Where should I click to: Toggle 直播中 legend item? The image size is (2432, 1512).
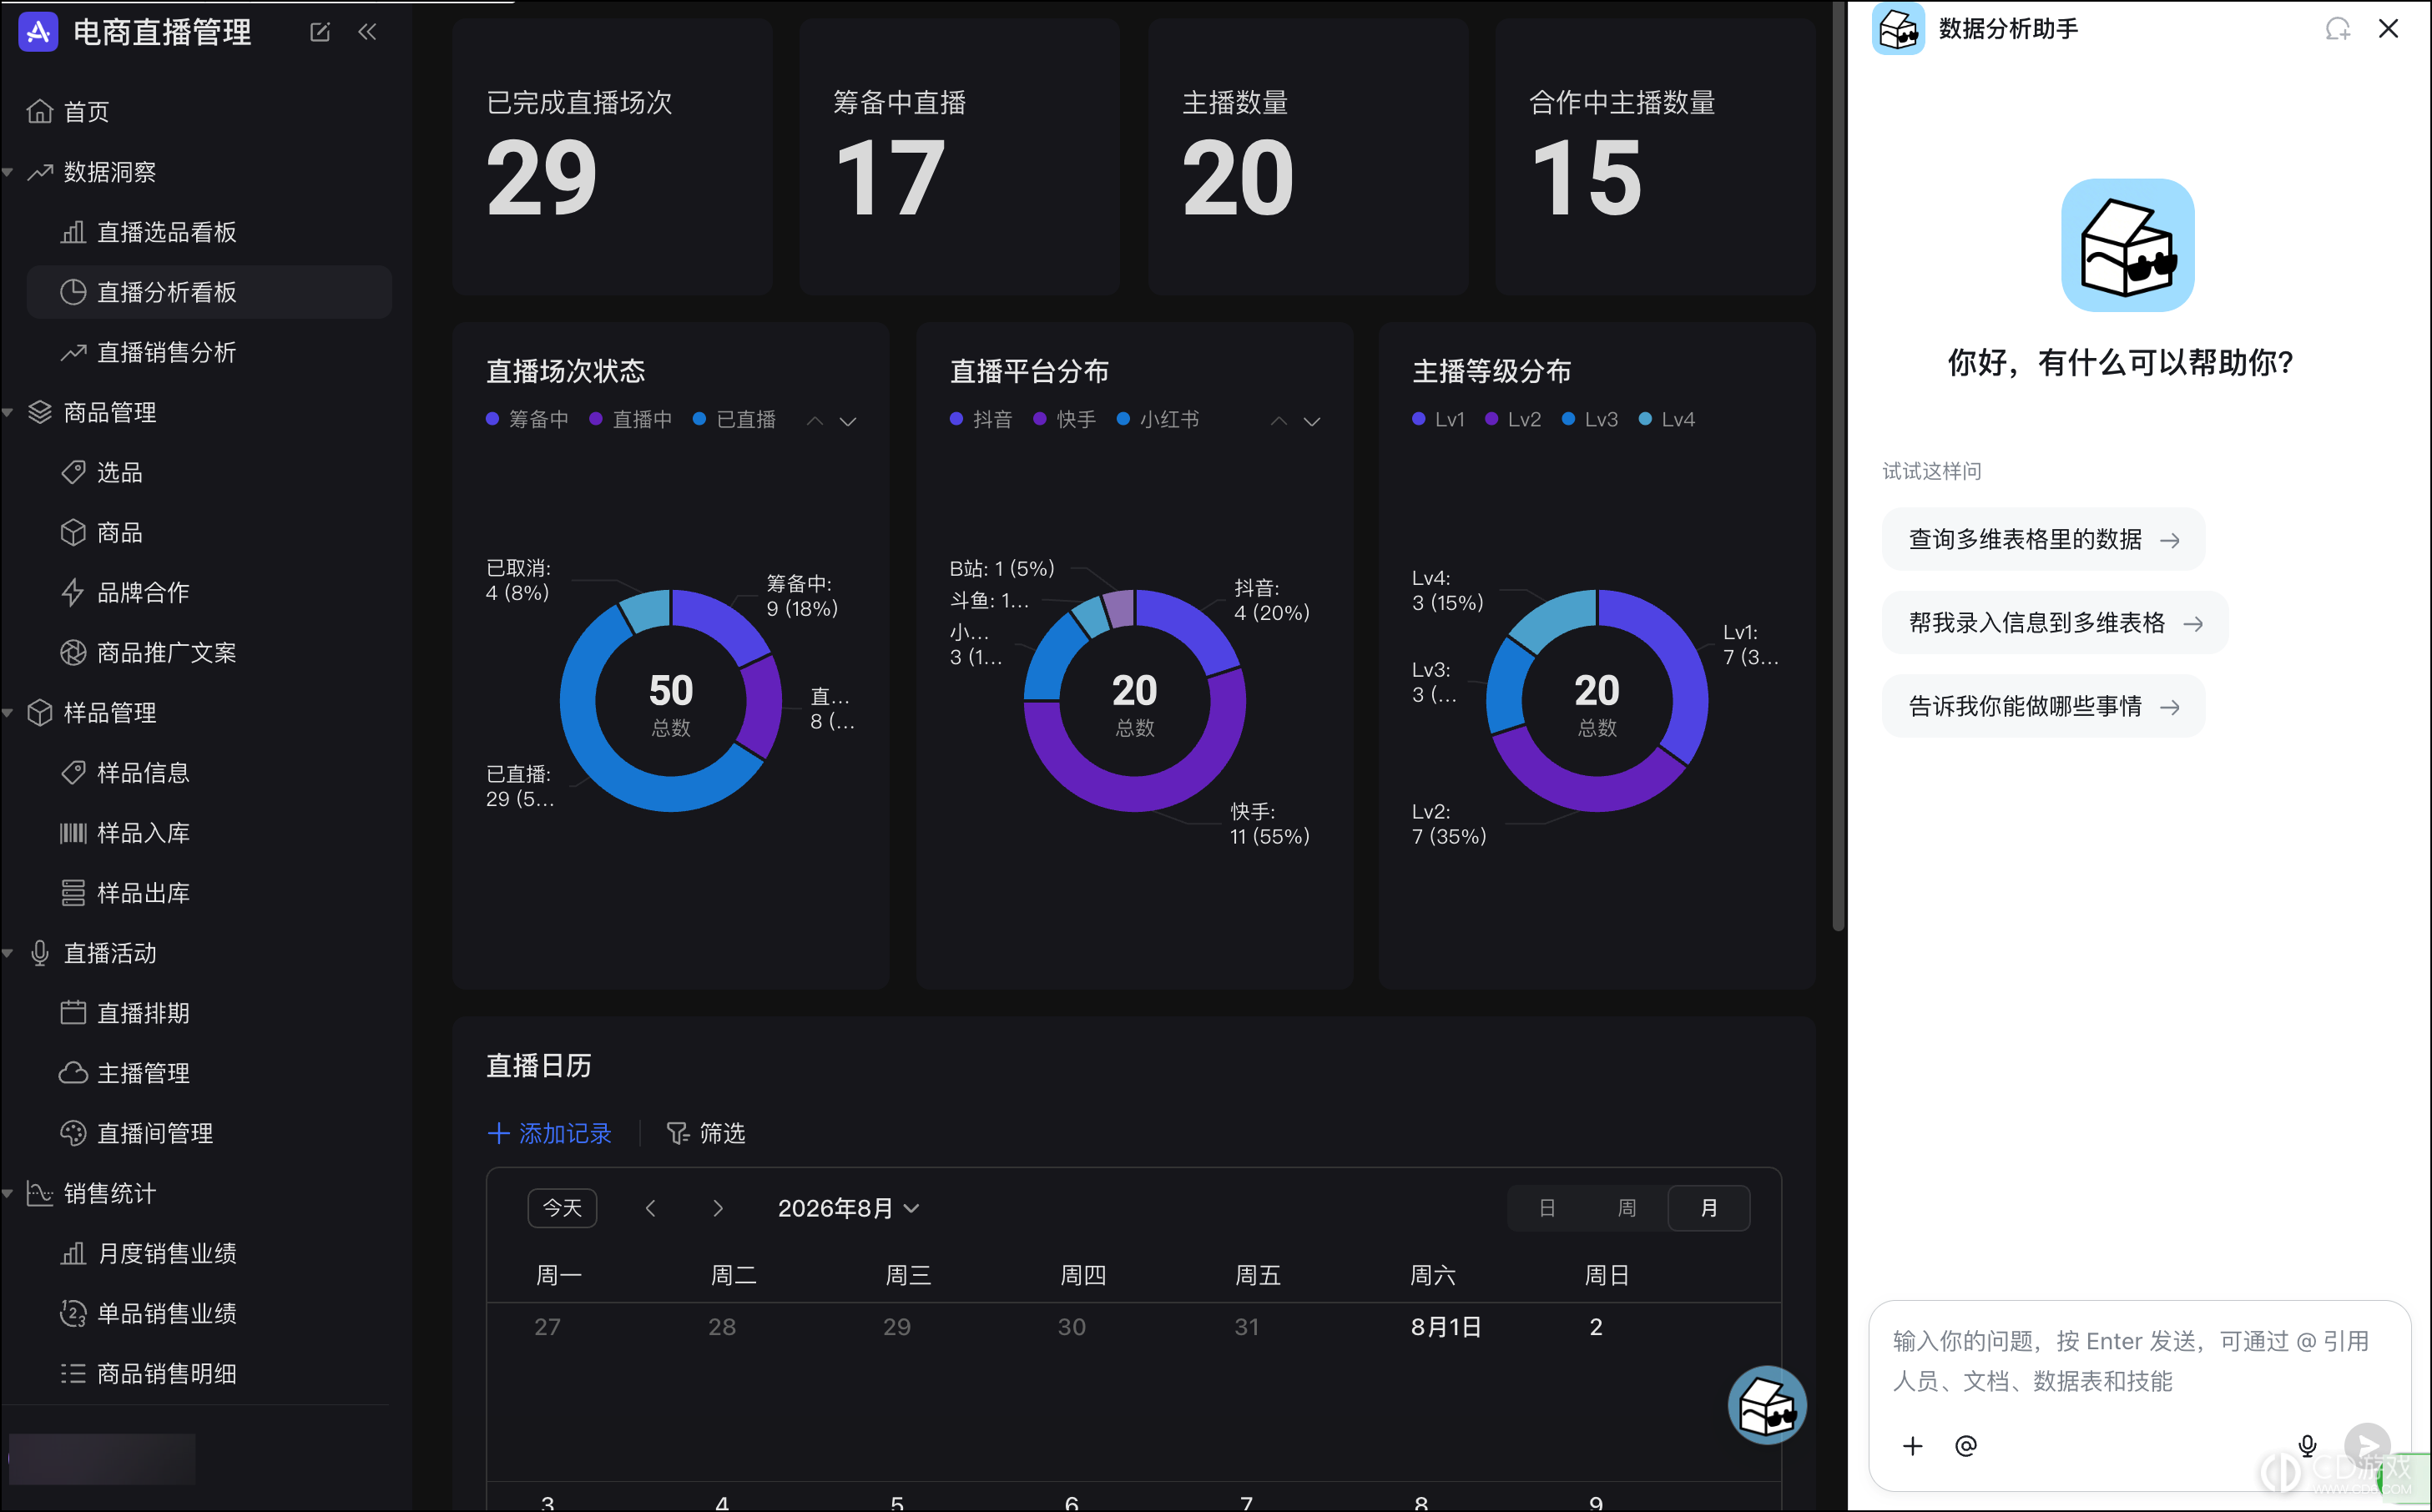point(631,419)
